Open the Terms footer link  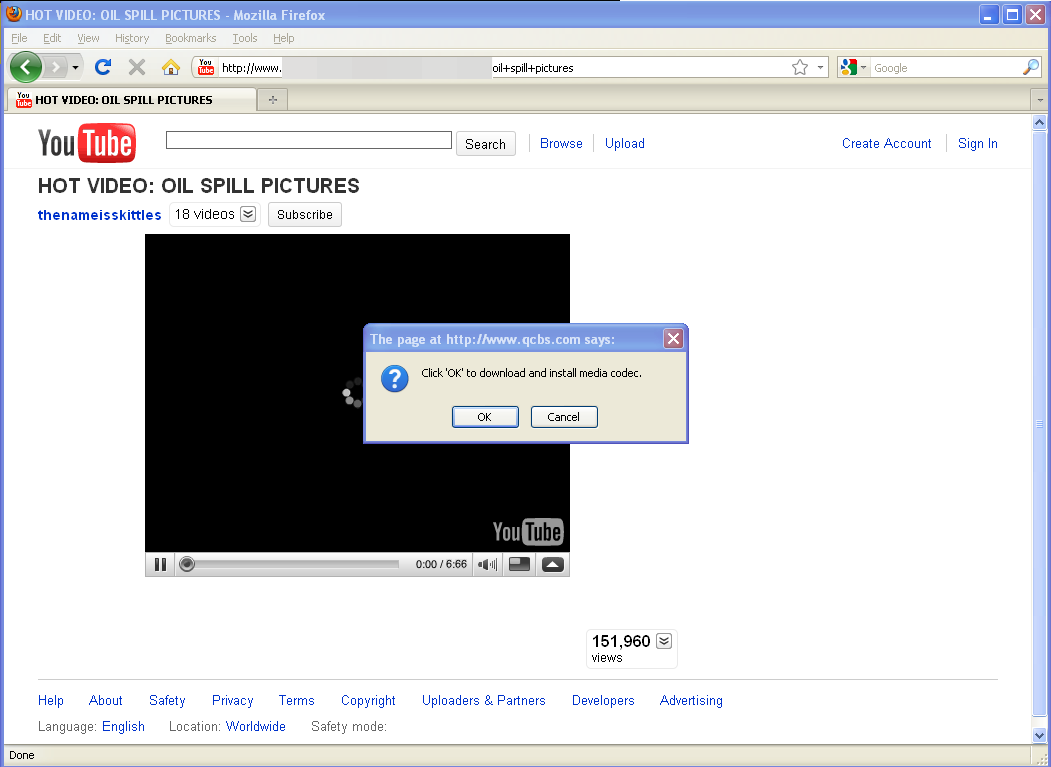(x=296, y=701)
